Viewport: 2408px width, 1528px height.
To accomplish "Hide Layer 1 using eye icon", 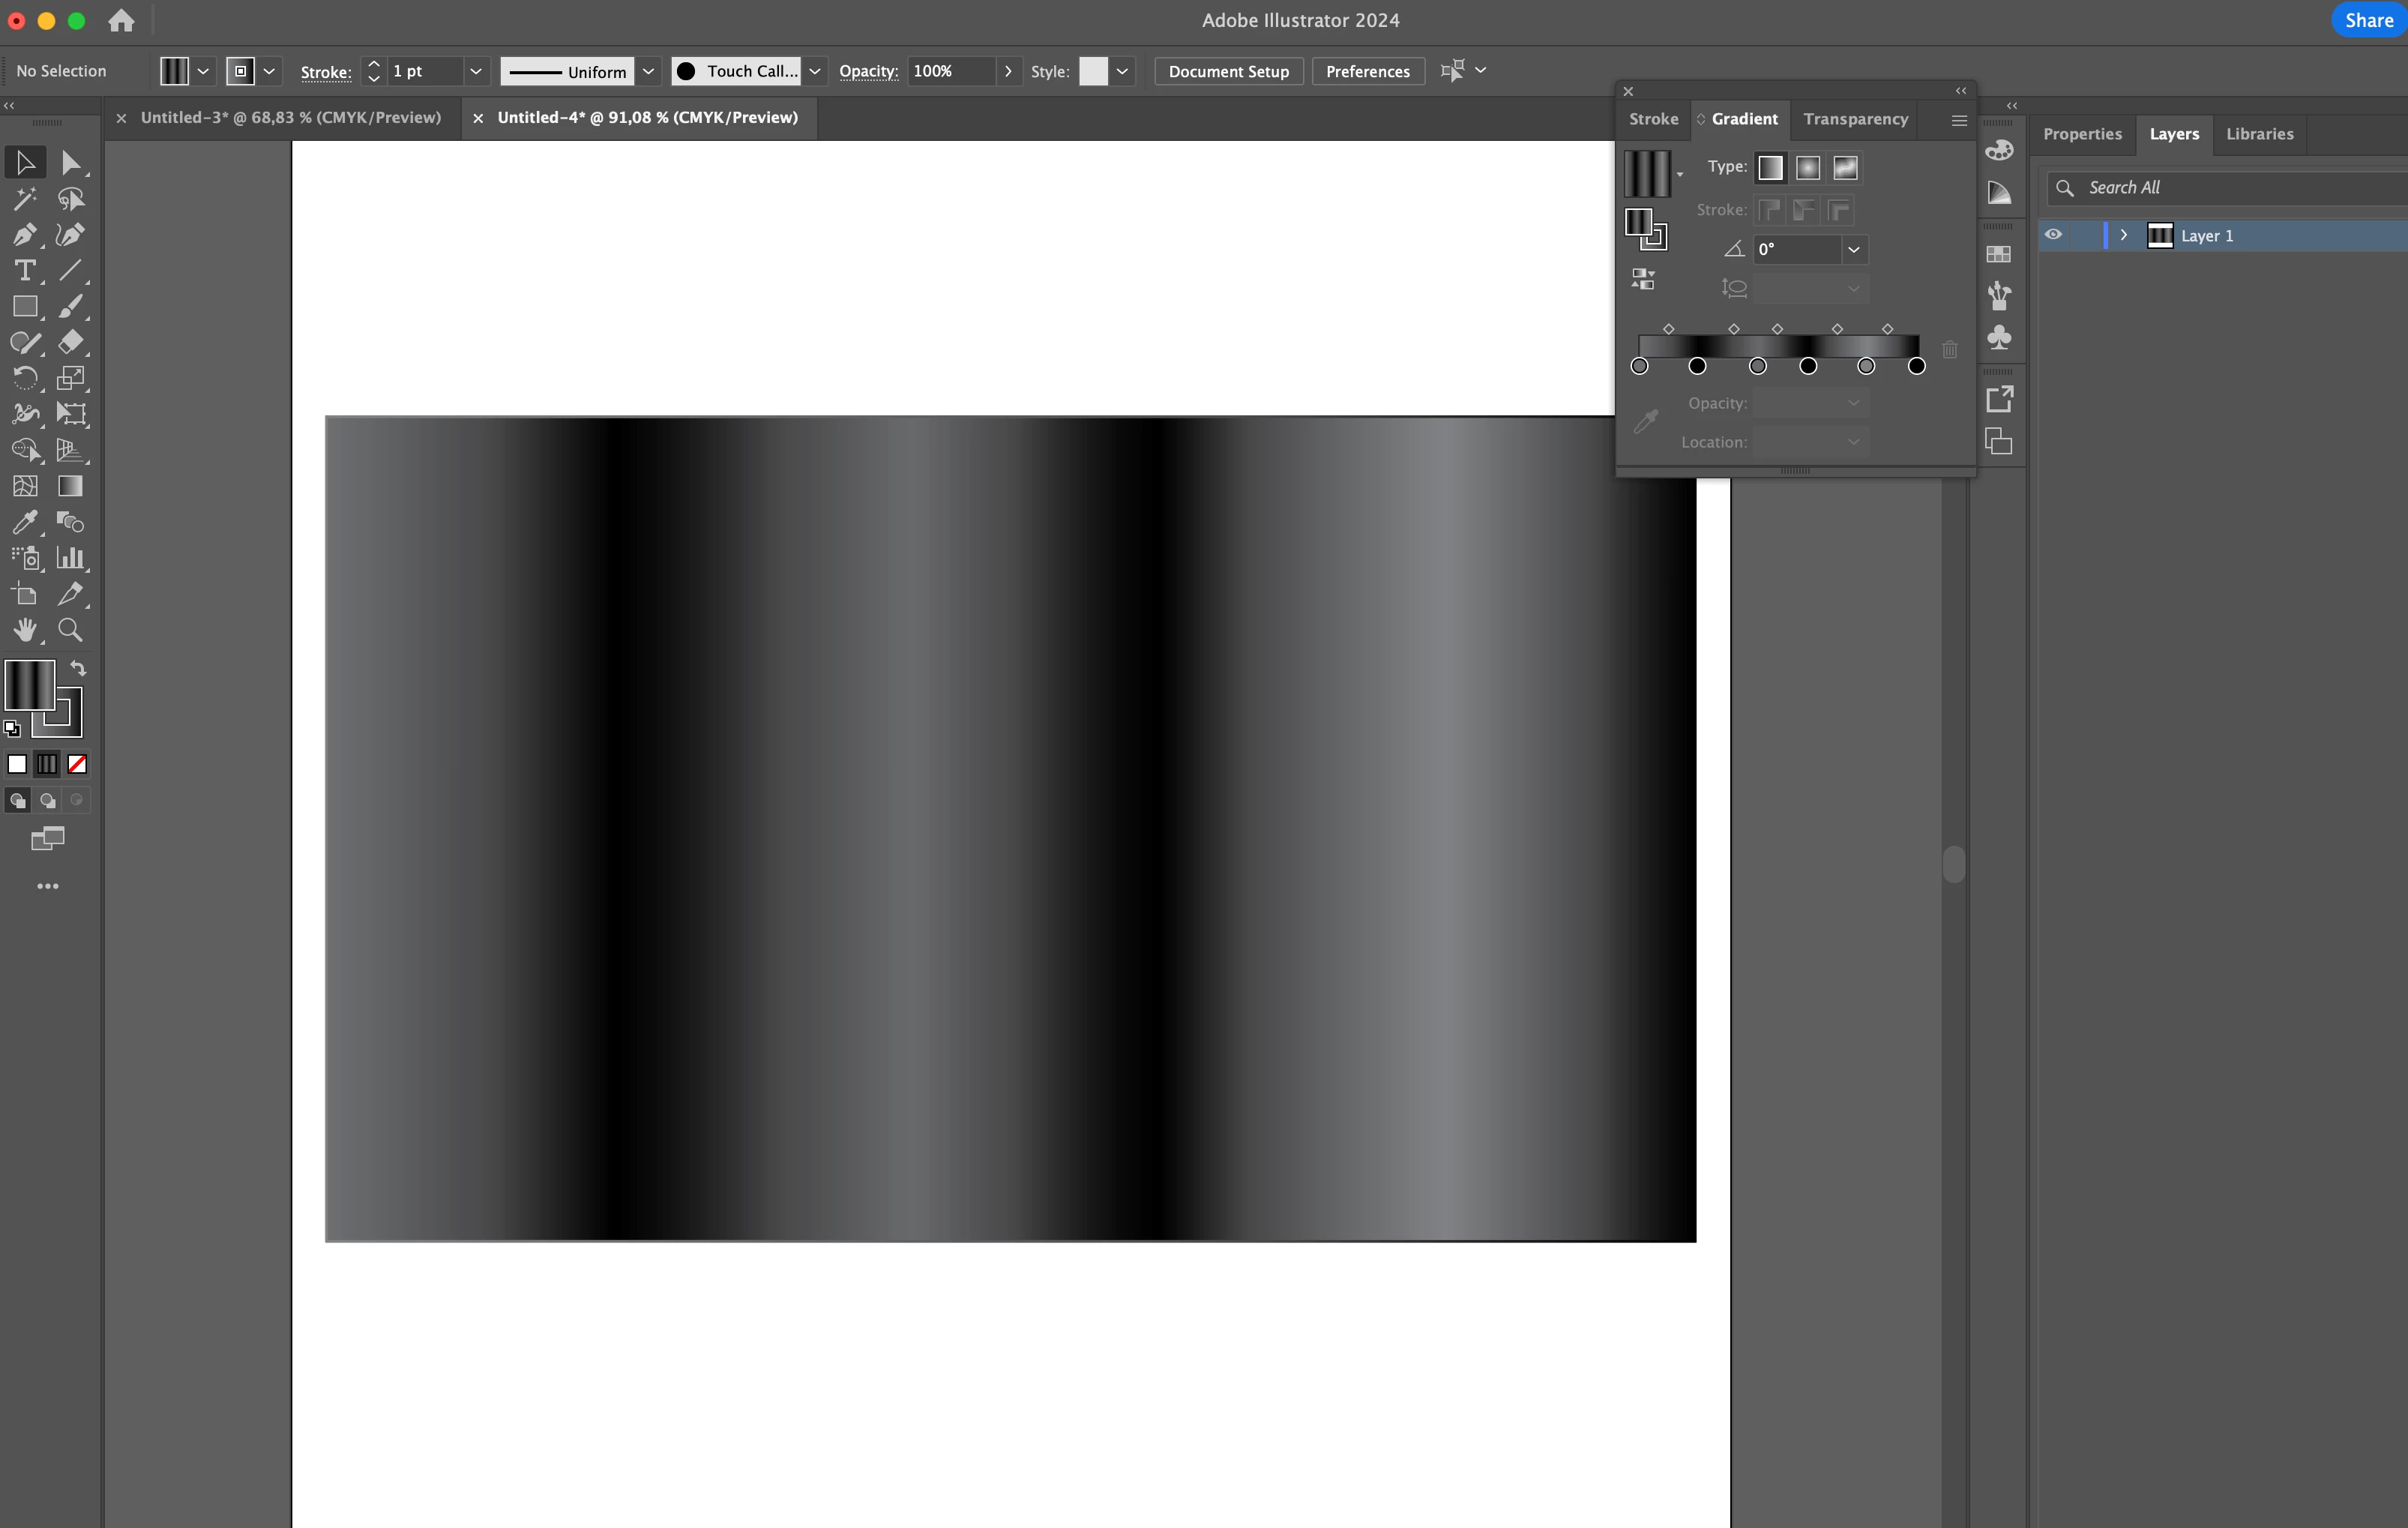I will coord(2053,235).
